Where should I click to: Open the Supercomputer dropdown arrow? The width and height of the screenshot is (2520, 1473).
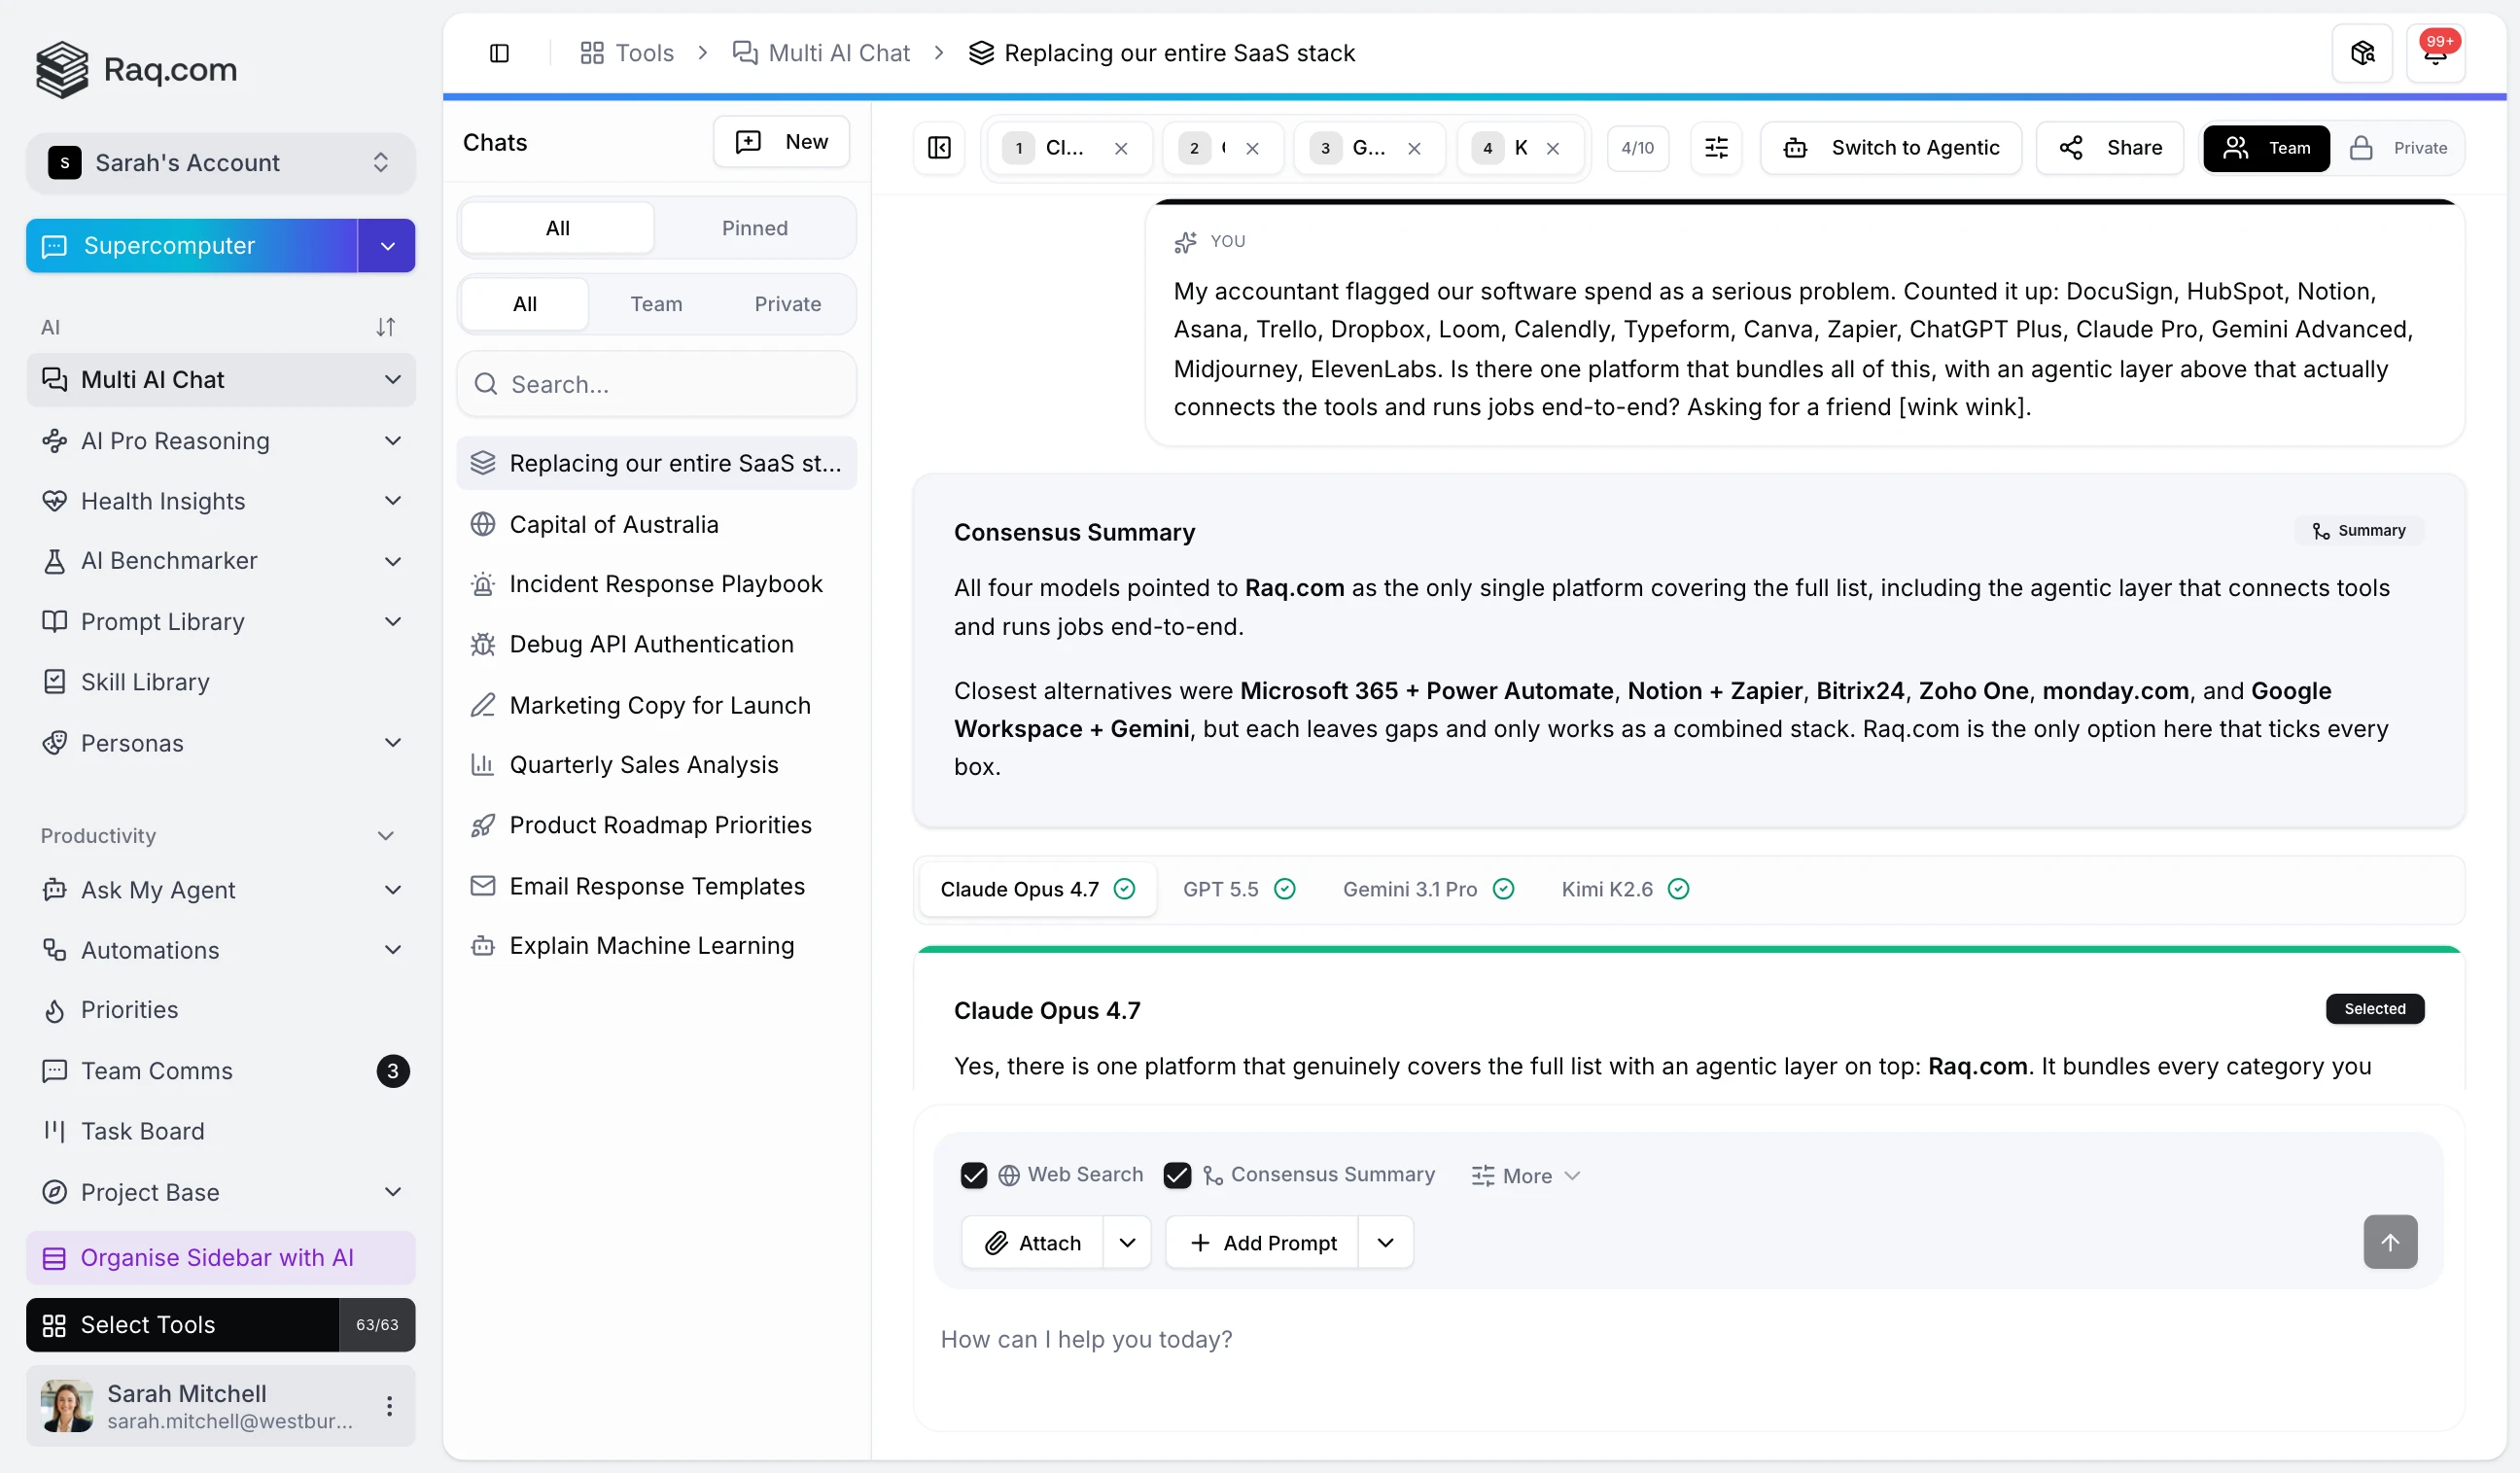[x=387, y=246]
